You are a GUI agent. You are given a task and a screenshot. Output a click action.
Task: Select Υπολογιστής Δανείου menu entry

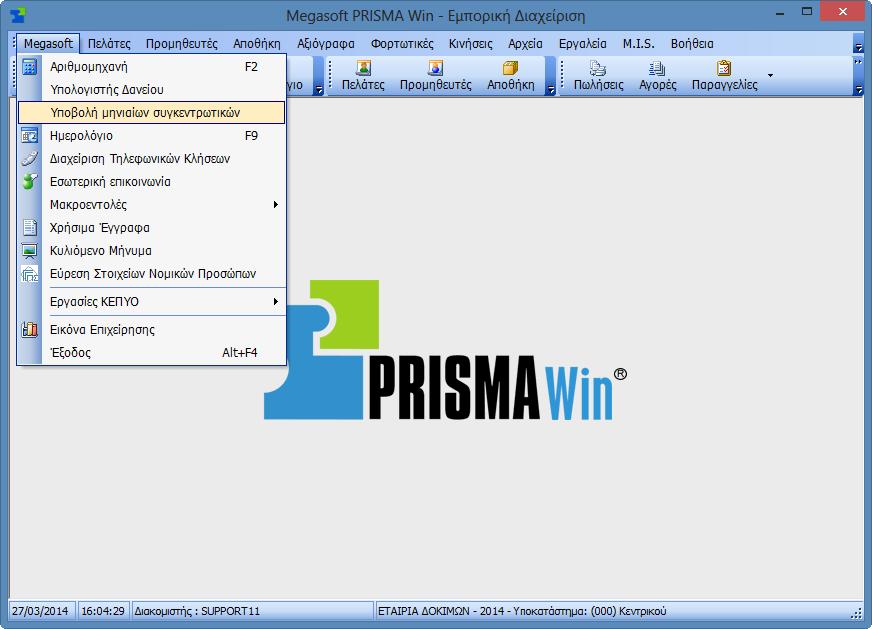pos(152,90)
